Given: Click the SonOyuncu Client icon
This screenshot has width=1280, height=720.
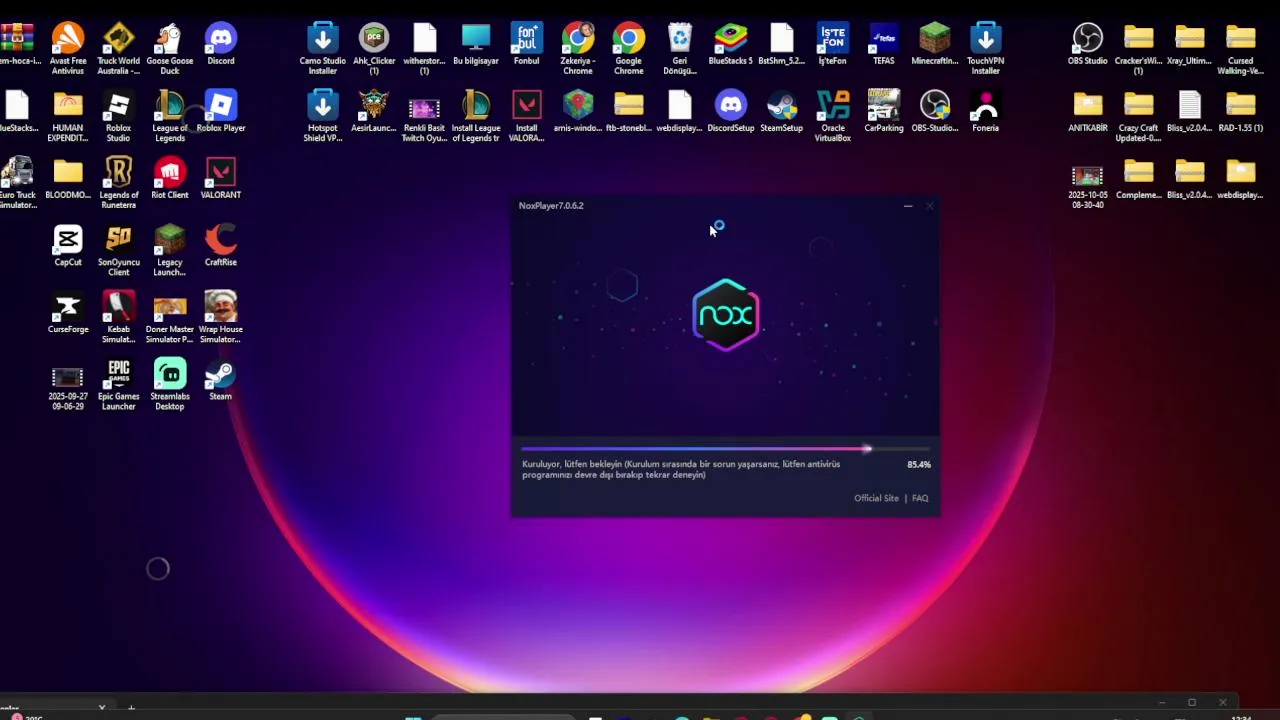Looking at the screenshot, I should click(118, 250).
